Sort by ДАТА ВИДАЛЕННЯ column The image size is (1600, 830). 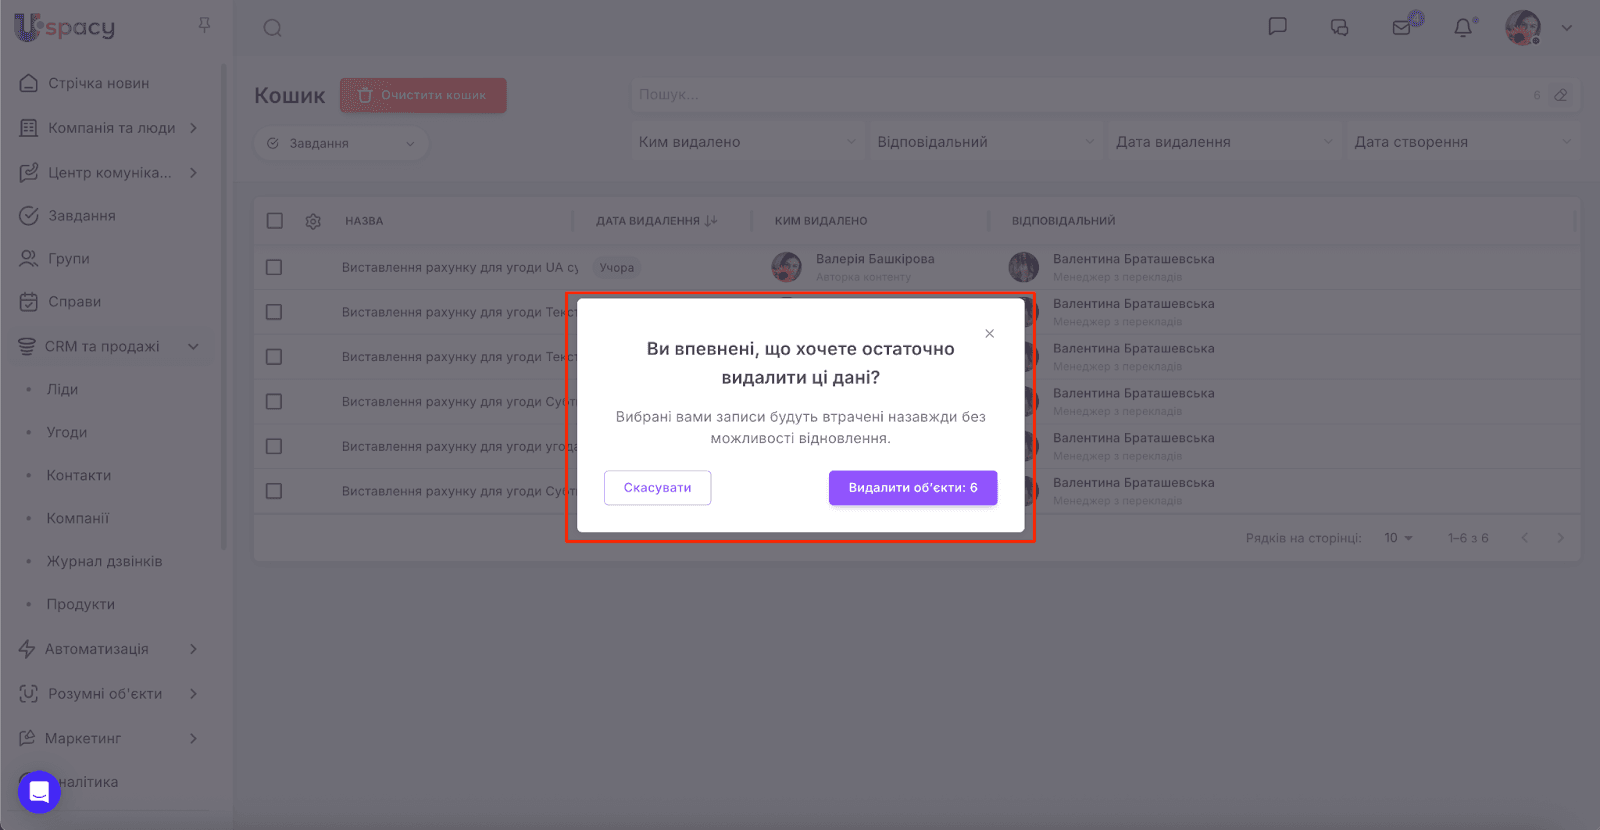click(657, 221)
